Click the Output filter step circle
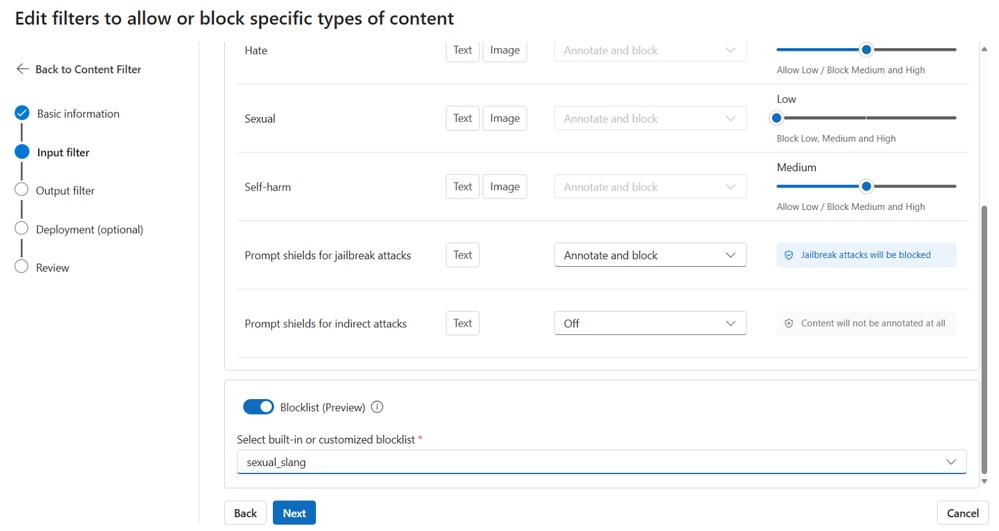This screenshot has width=999, height=531. 22,190
